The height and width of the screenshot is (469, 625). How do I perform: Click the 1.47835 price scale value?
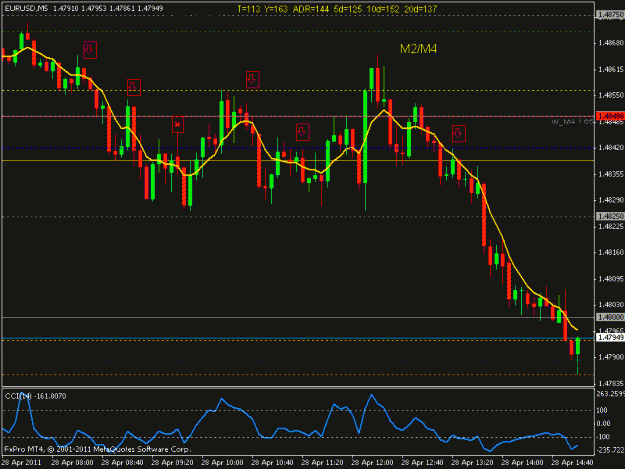[x=610, y=383]
